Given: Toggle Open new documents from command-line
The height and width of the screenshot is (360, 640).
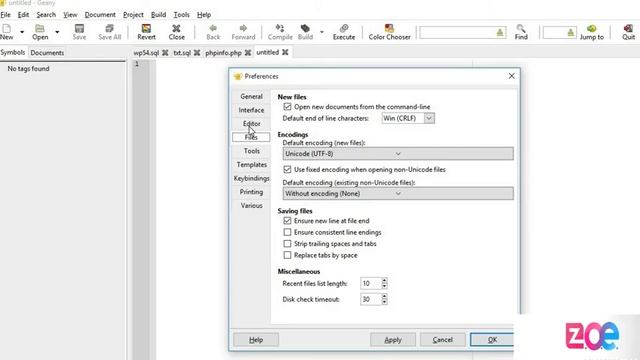Looking at the screenshot, I should [287, 107].
